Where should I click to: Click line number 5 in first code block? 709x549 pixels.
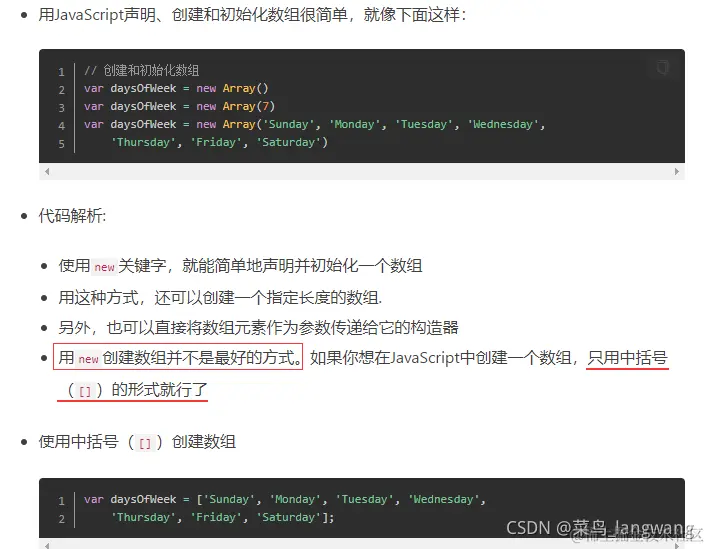point(61,144)
